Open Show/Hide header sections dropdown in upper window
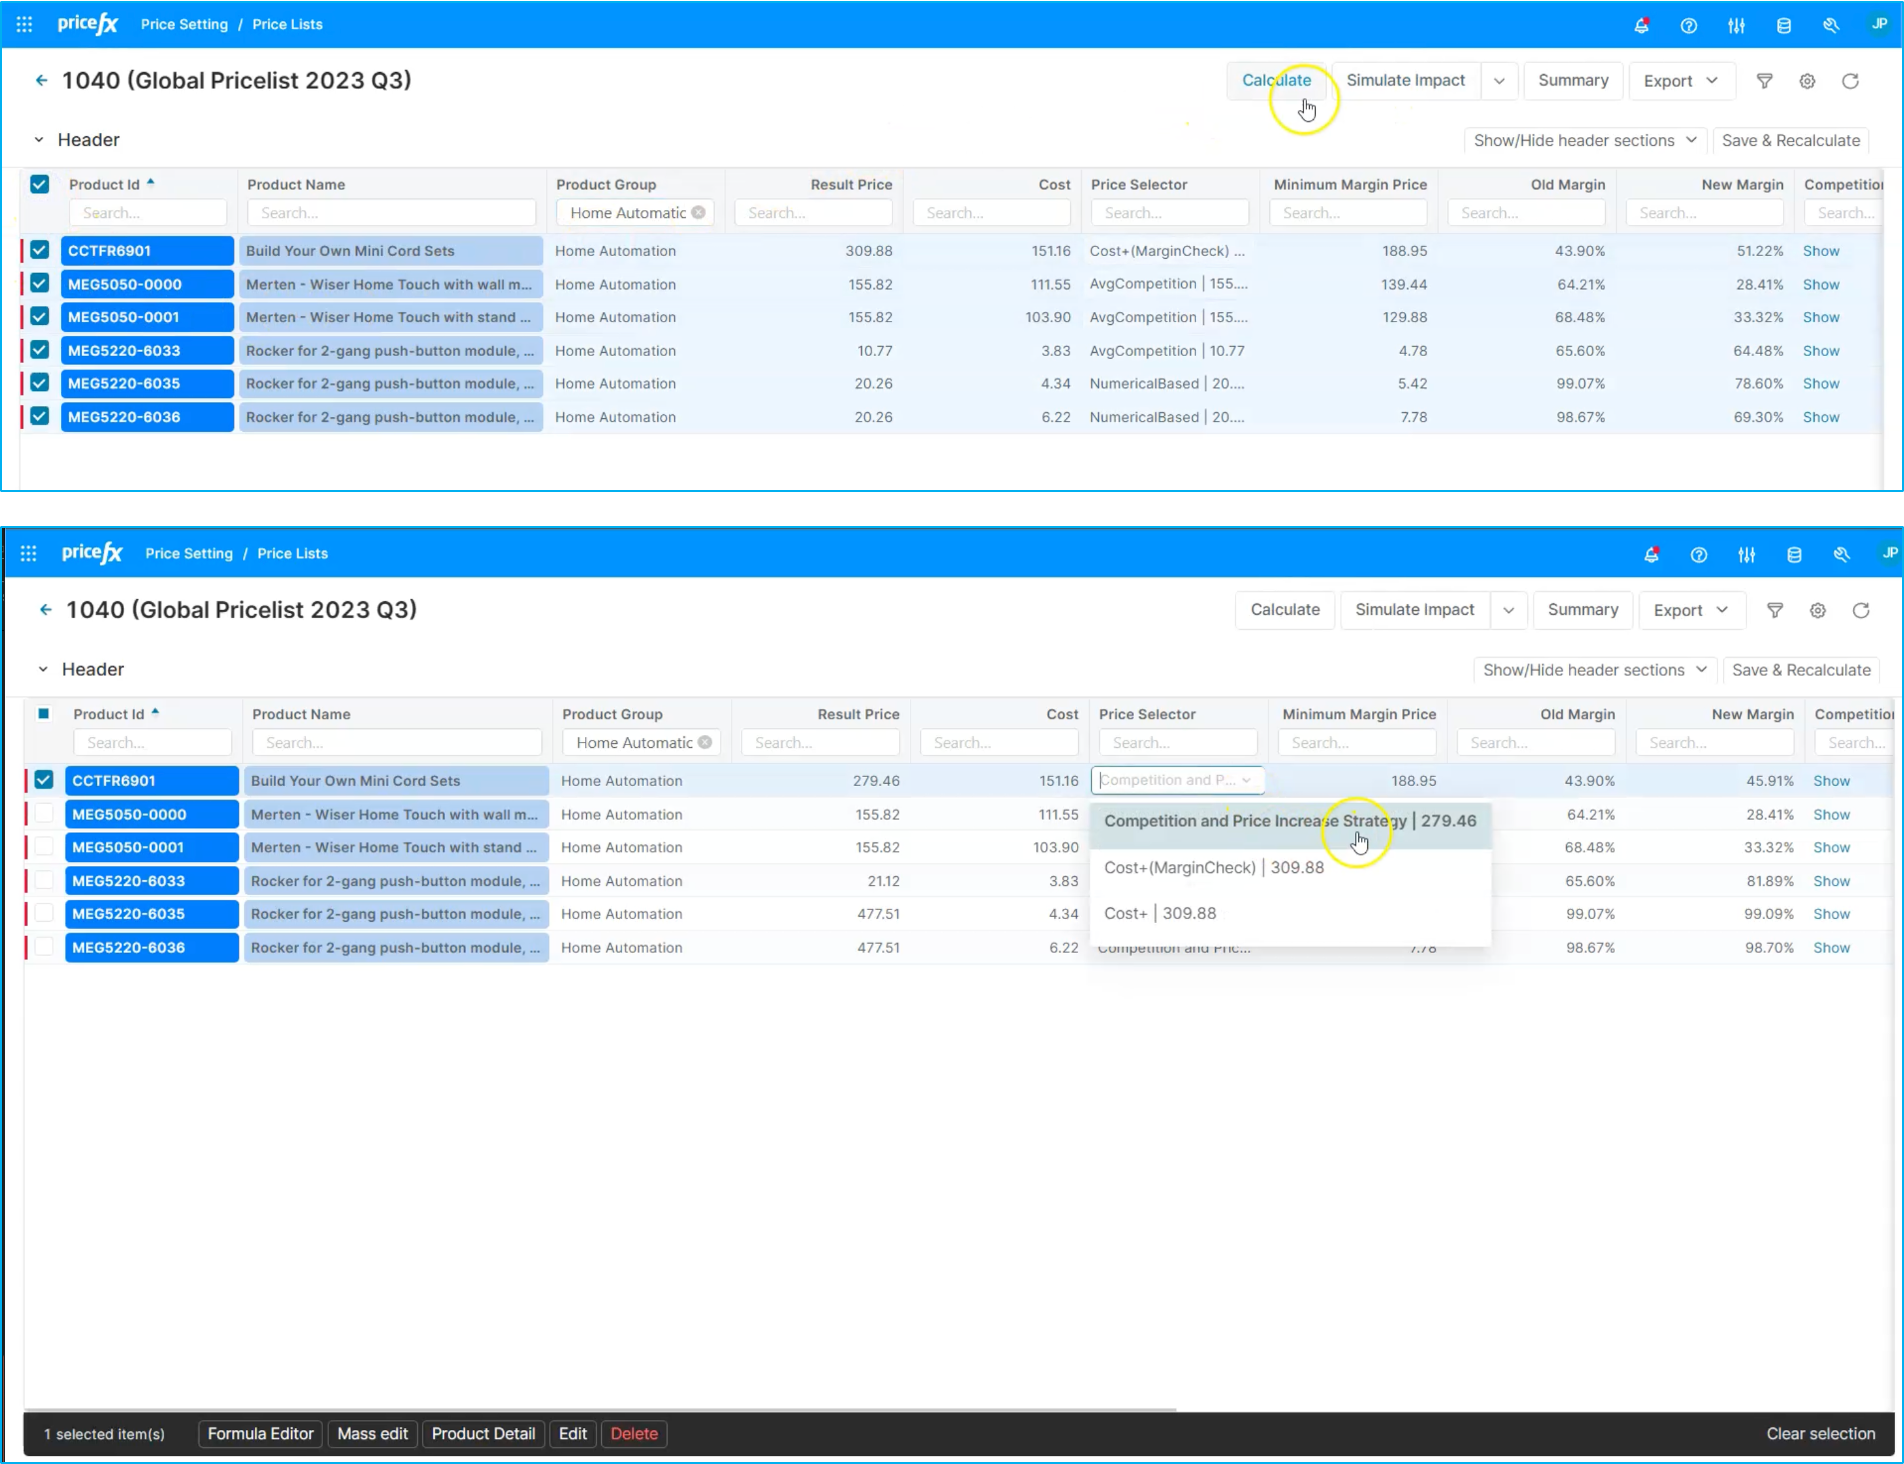This screenshot has width=1904, height=1464. [1584, 140]
